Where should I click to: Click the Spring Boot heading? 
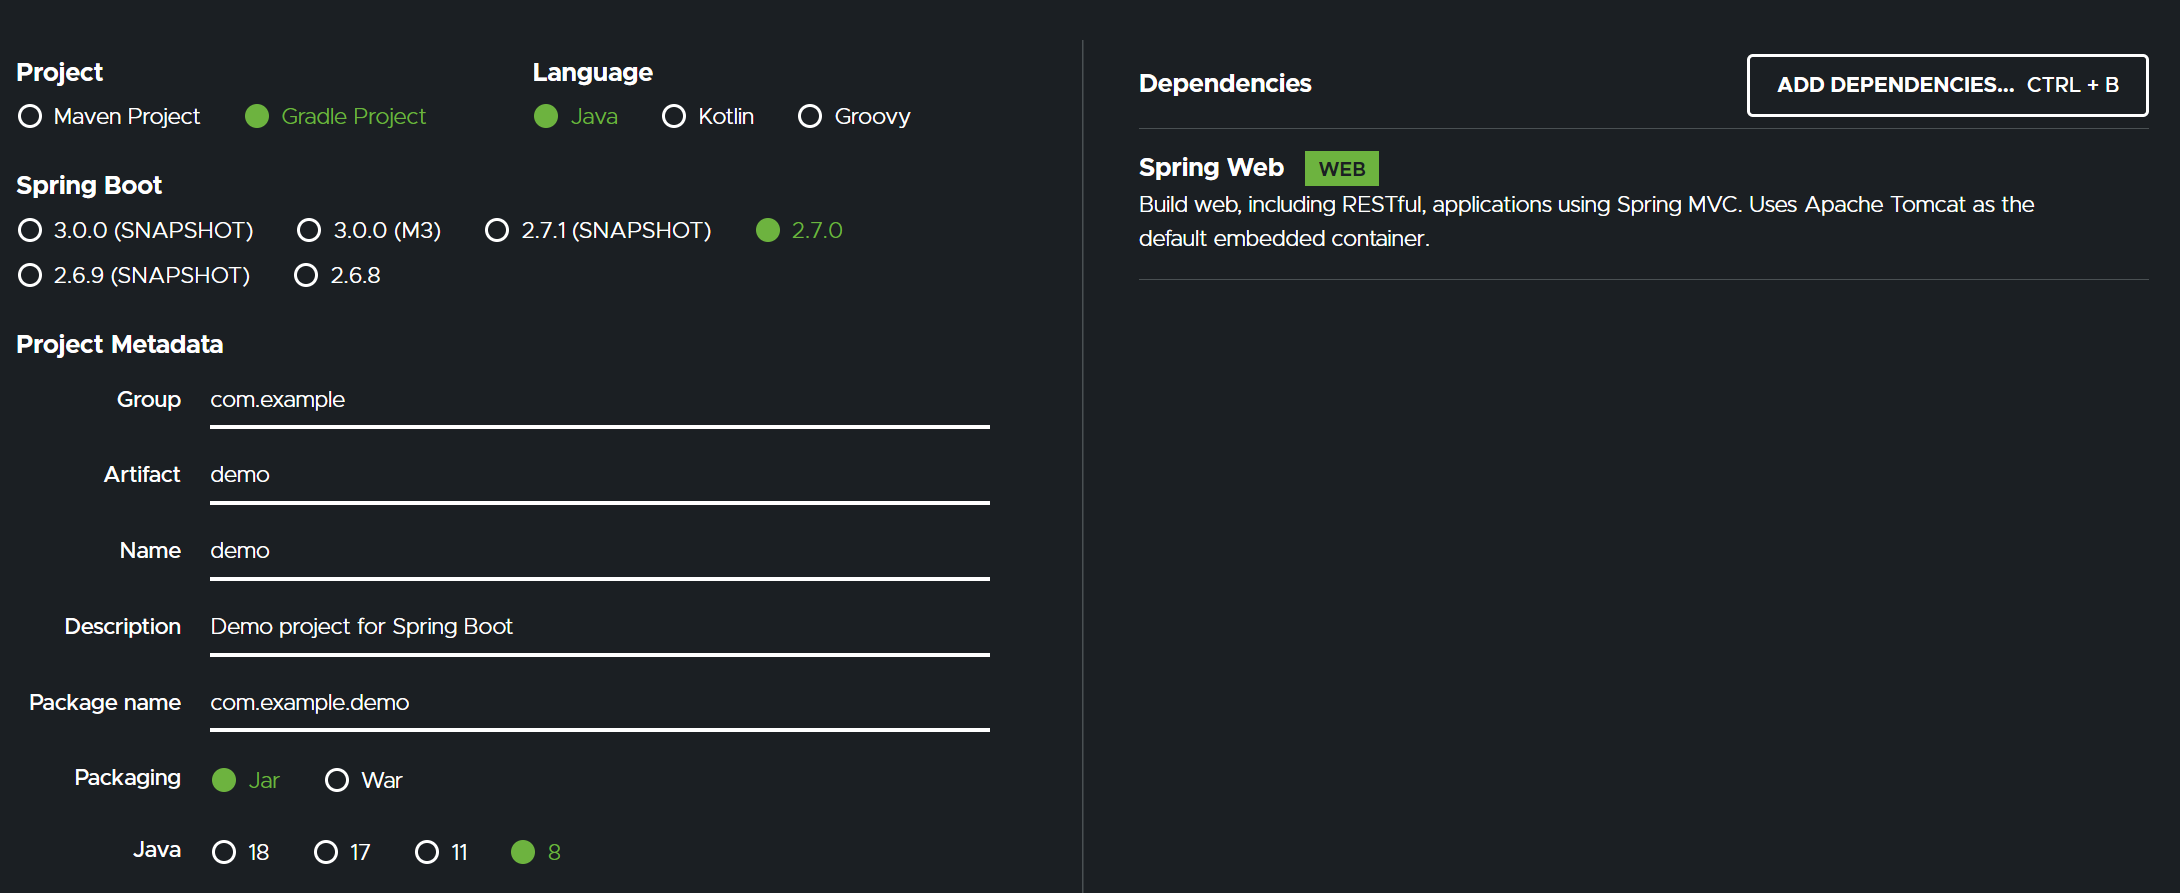point(89,186)
